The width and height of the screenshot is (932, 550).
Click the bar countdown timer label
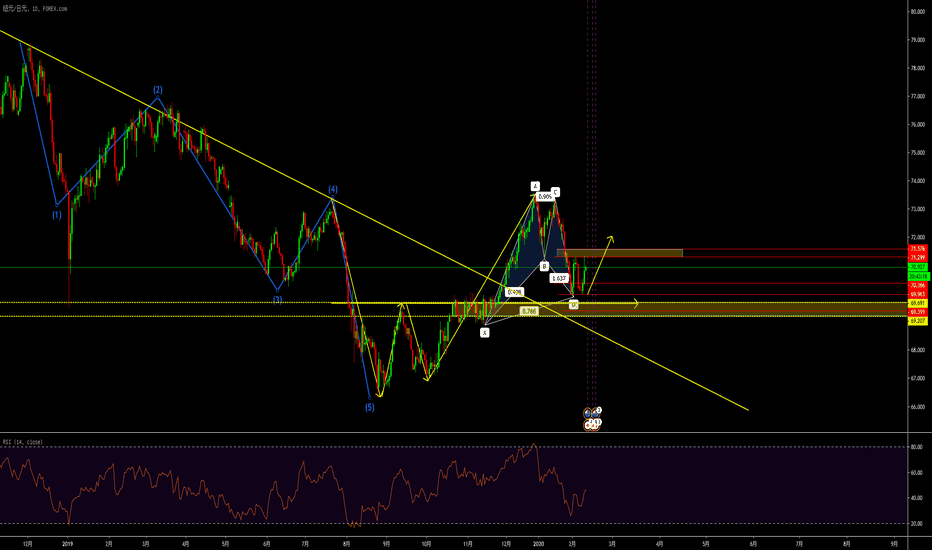pos(917,276)
